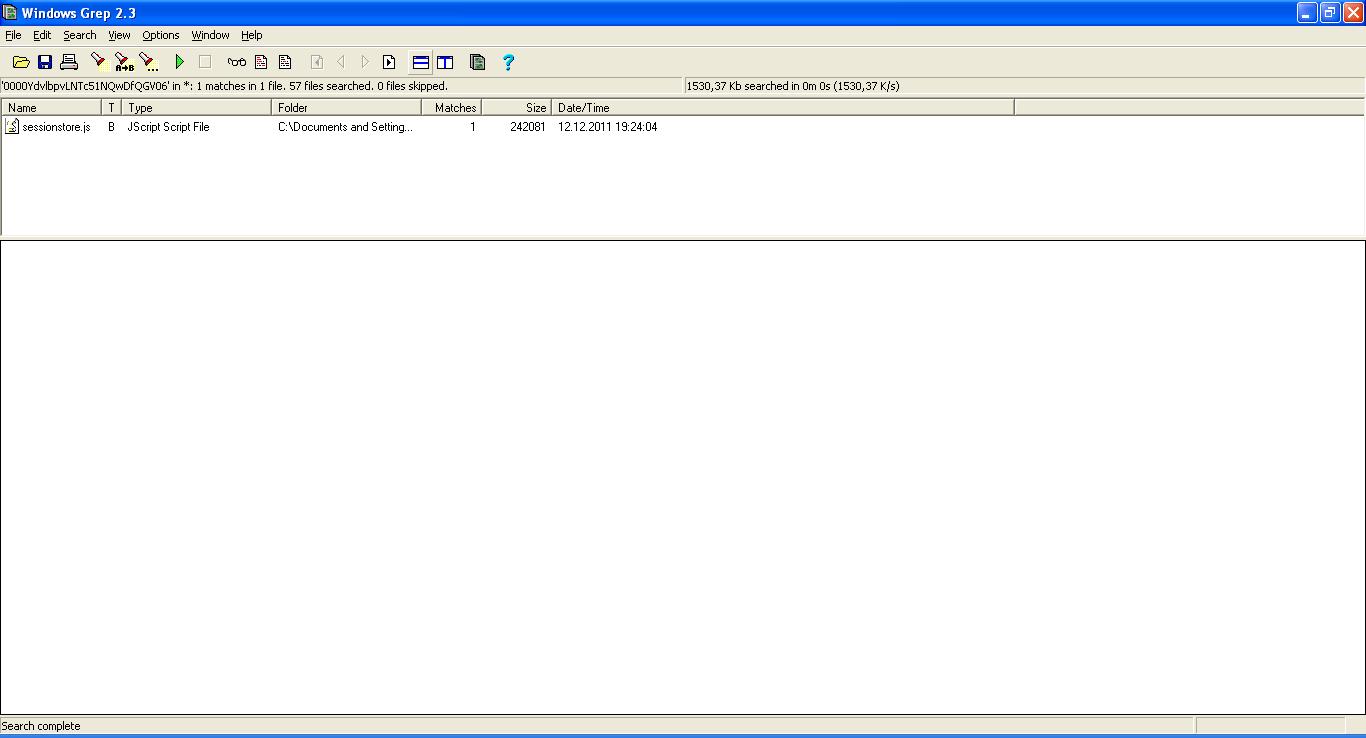Open search and replace (A→B flashlight)
Image resolution: width=1366 pixels, height=738 pixels.
click(123, 62)
